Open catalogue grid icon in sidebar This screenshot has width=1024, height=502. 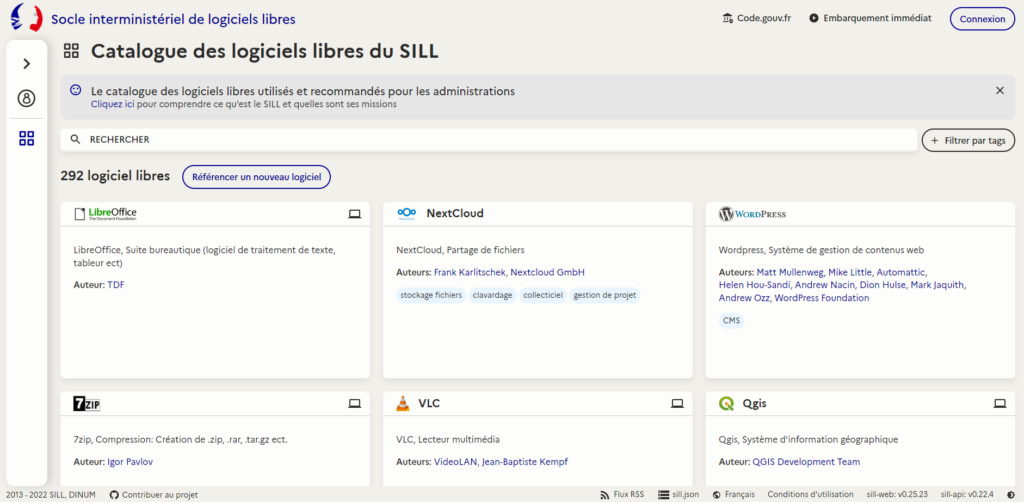click(x=26, y=138)
